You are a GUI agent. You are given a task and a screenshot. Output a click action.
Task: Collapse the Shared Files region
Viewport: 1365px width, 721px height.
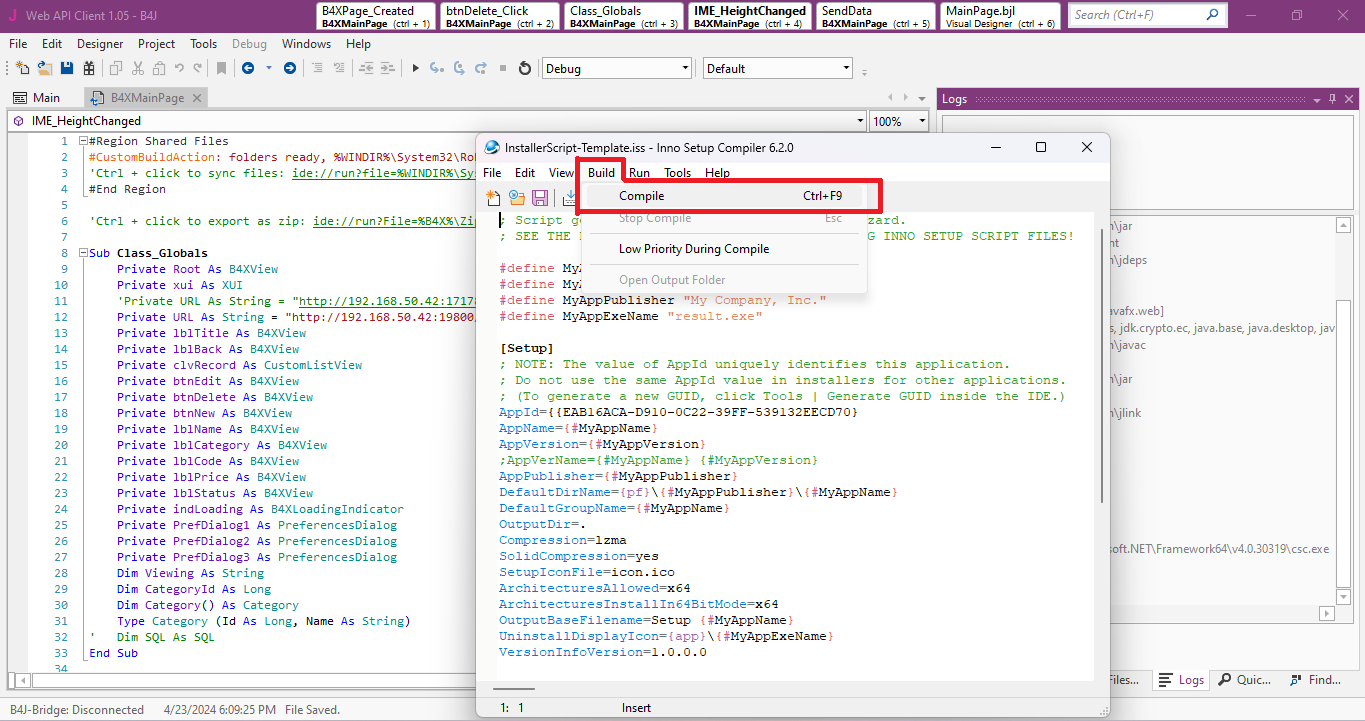[x=81, y=141]
